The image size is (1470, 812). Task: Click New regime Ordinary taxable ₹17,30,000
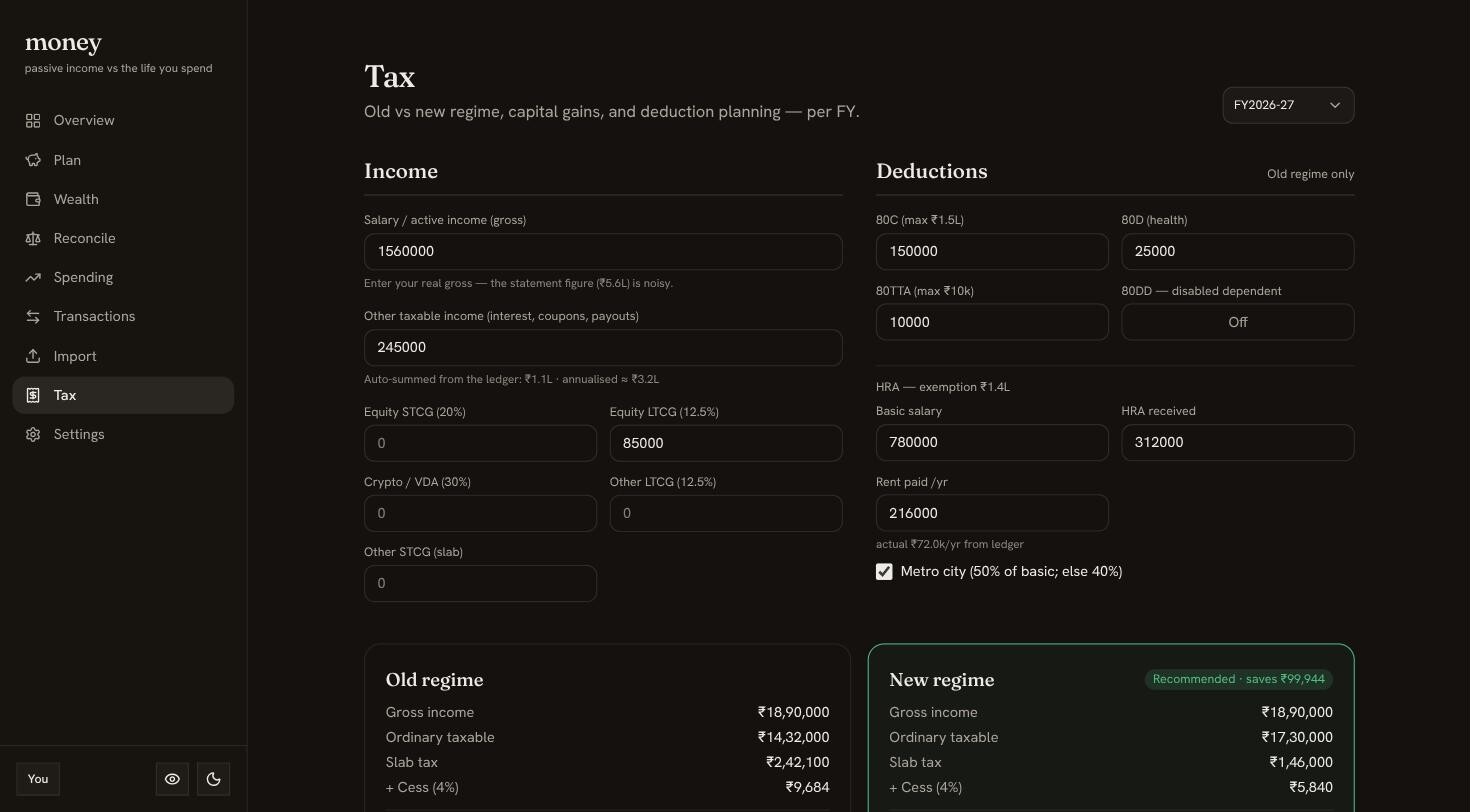point(1297,737)
